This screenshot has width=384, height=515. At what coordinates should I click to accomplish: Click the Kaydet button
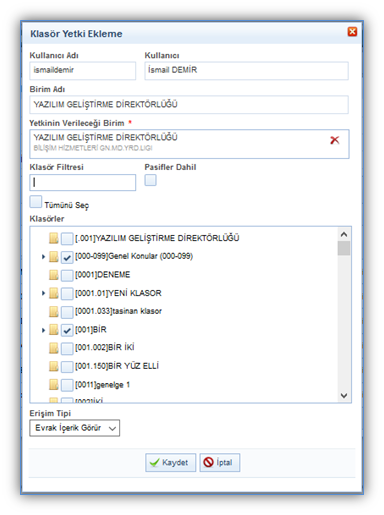170,462
